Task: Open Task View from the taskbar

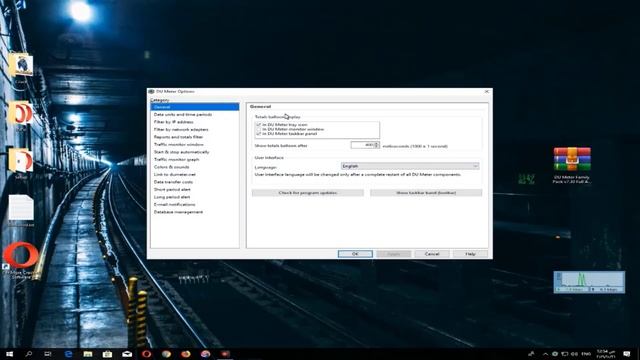Action: pos(48,354)
